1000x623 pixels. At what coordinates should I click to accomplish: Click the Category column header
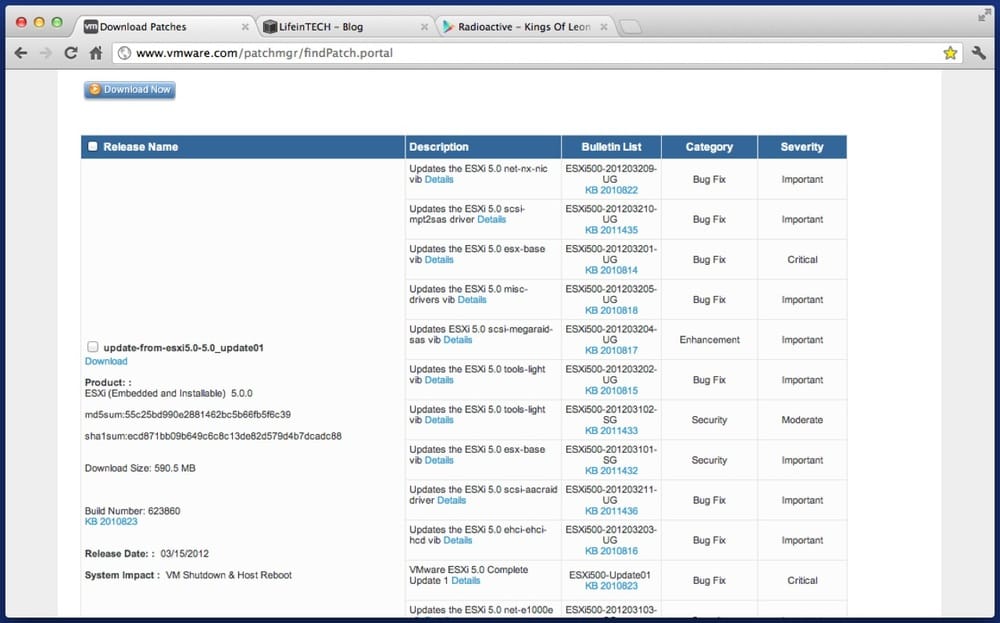tap(709, 147)
